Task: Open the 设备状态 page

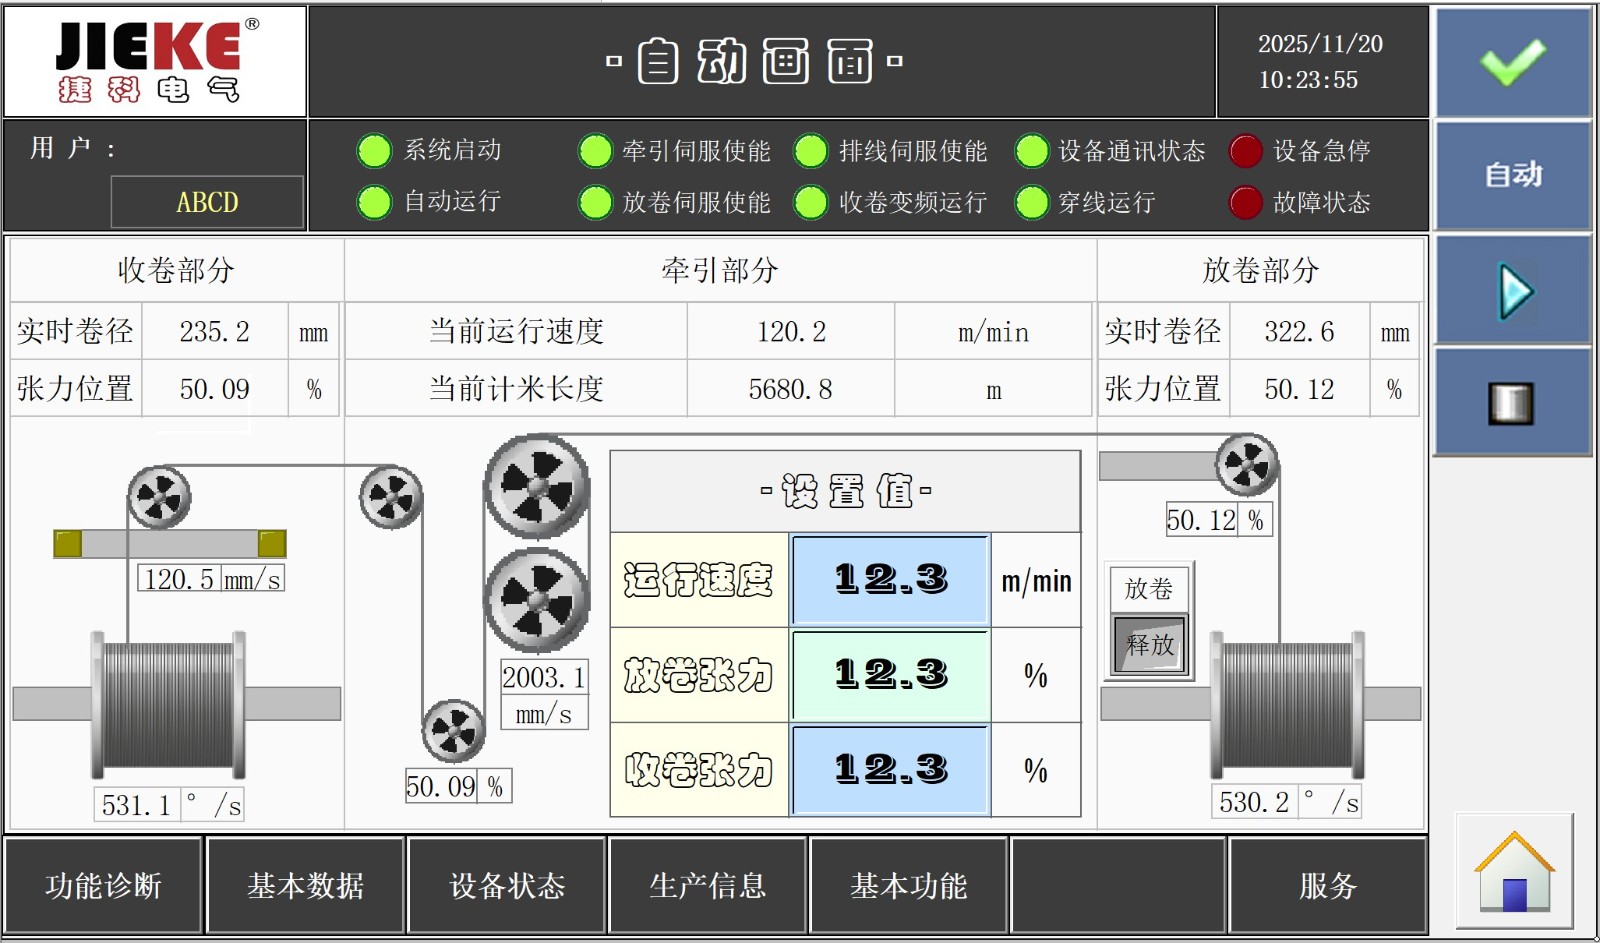Action: pyautogui.click(x=507, y=886)
